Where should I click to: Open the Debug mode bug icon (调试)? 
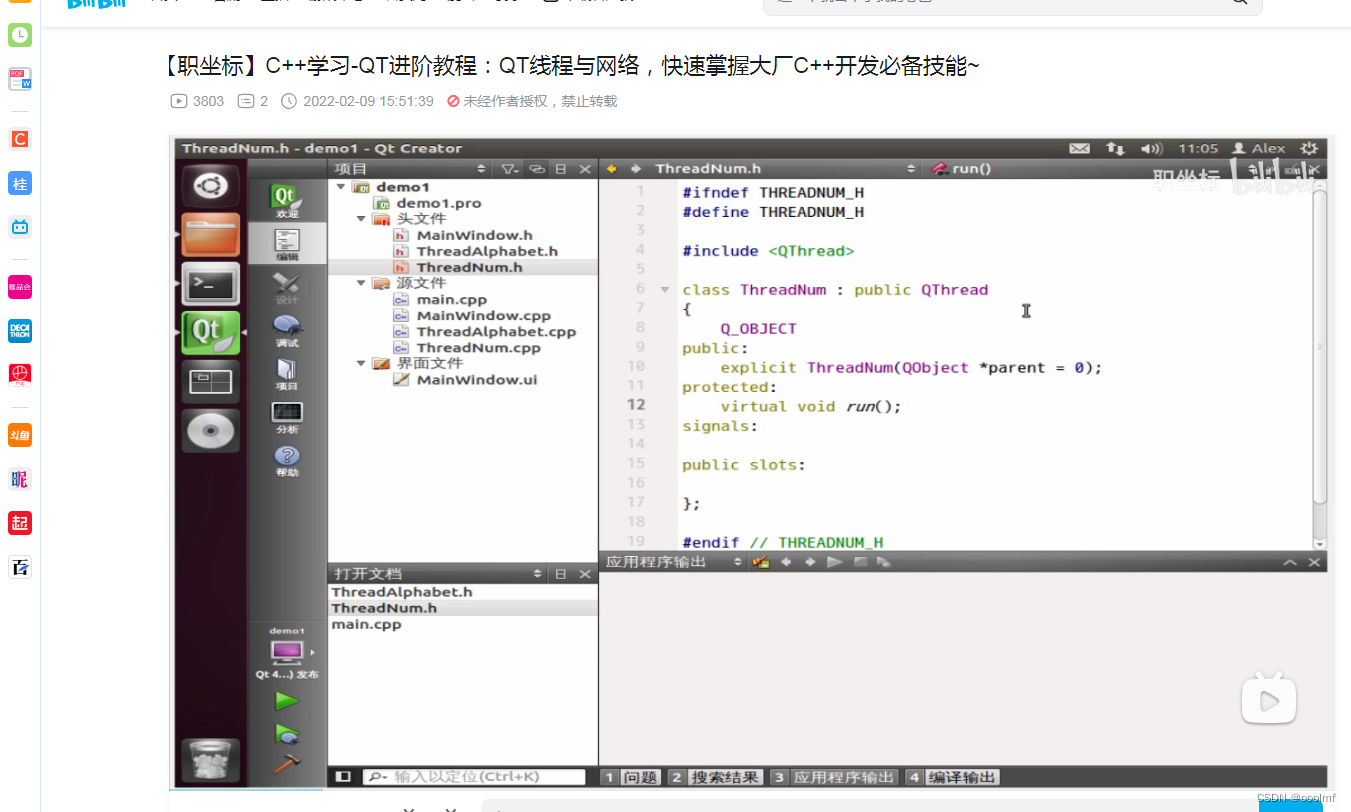(x=286, y=331)
